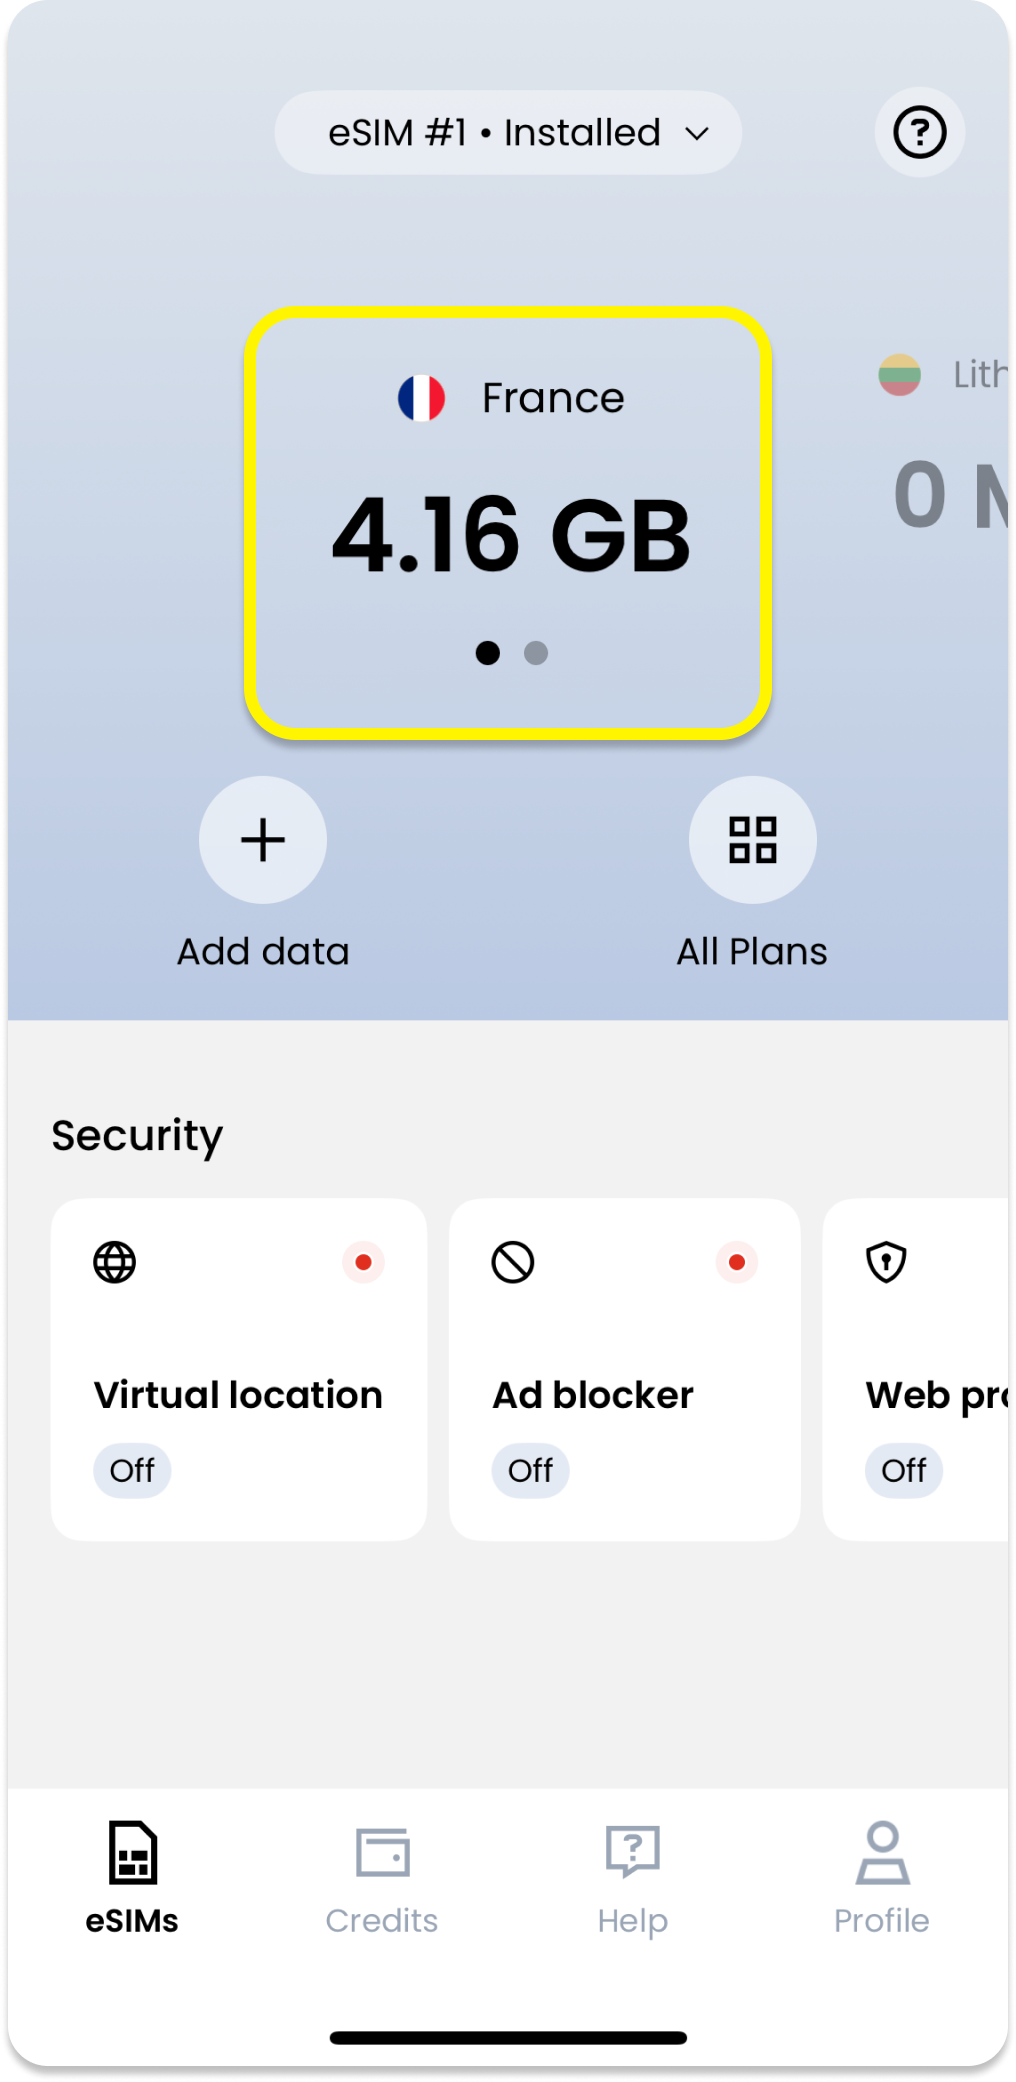Screen dimensions: 1016x2082
Task: Click the globe icon on Virtual location
Action: [x=115, y=1262]
